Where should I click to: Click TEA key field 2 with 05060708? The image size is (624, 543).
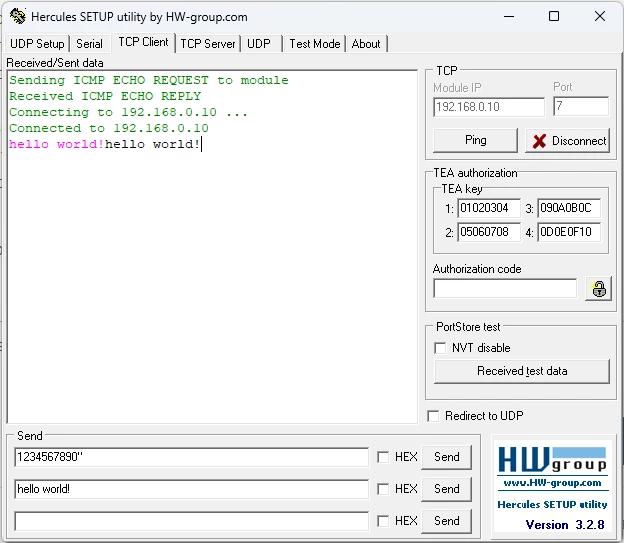(x=489, y=232)
